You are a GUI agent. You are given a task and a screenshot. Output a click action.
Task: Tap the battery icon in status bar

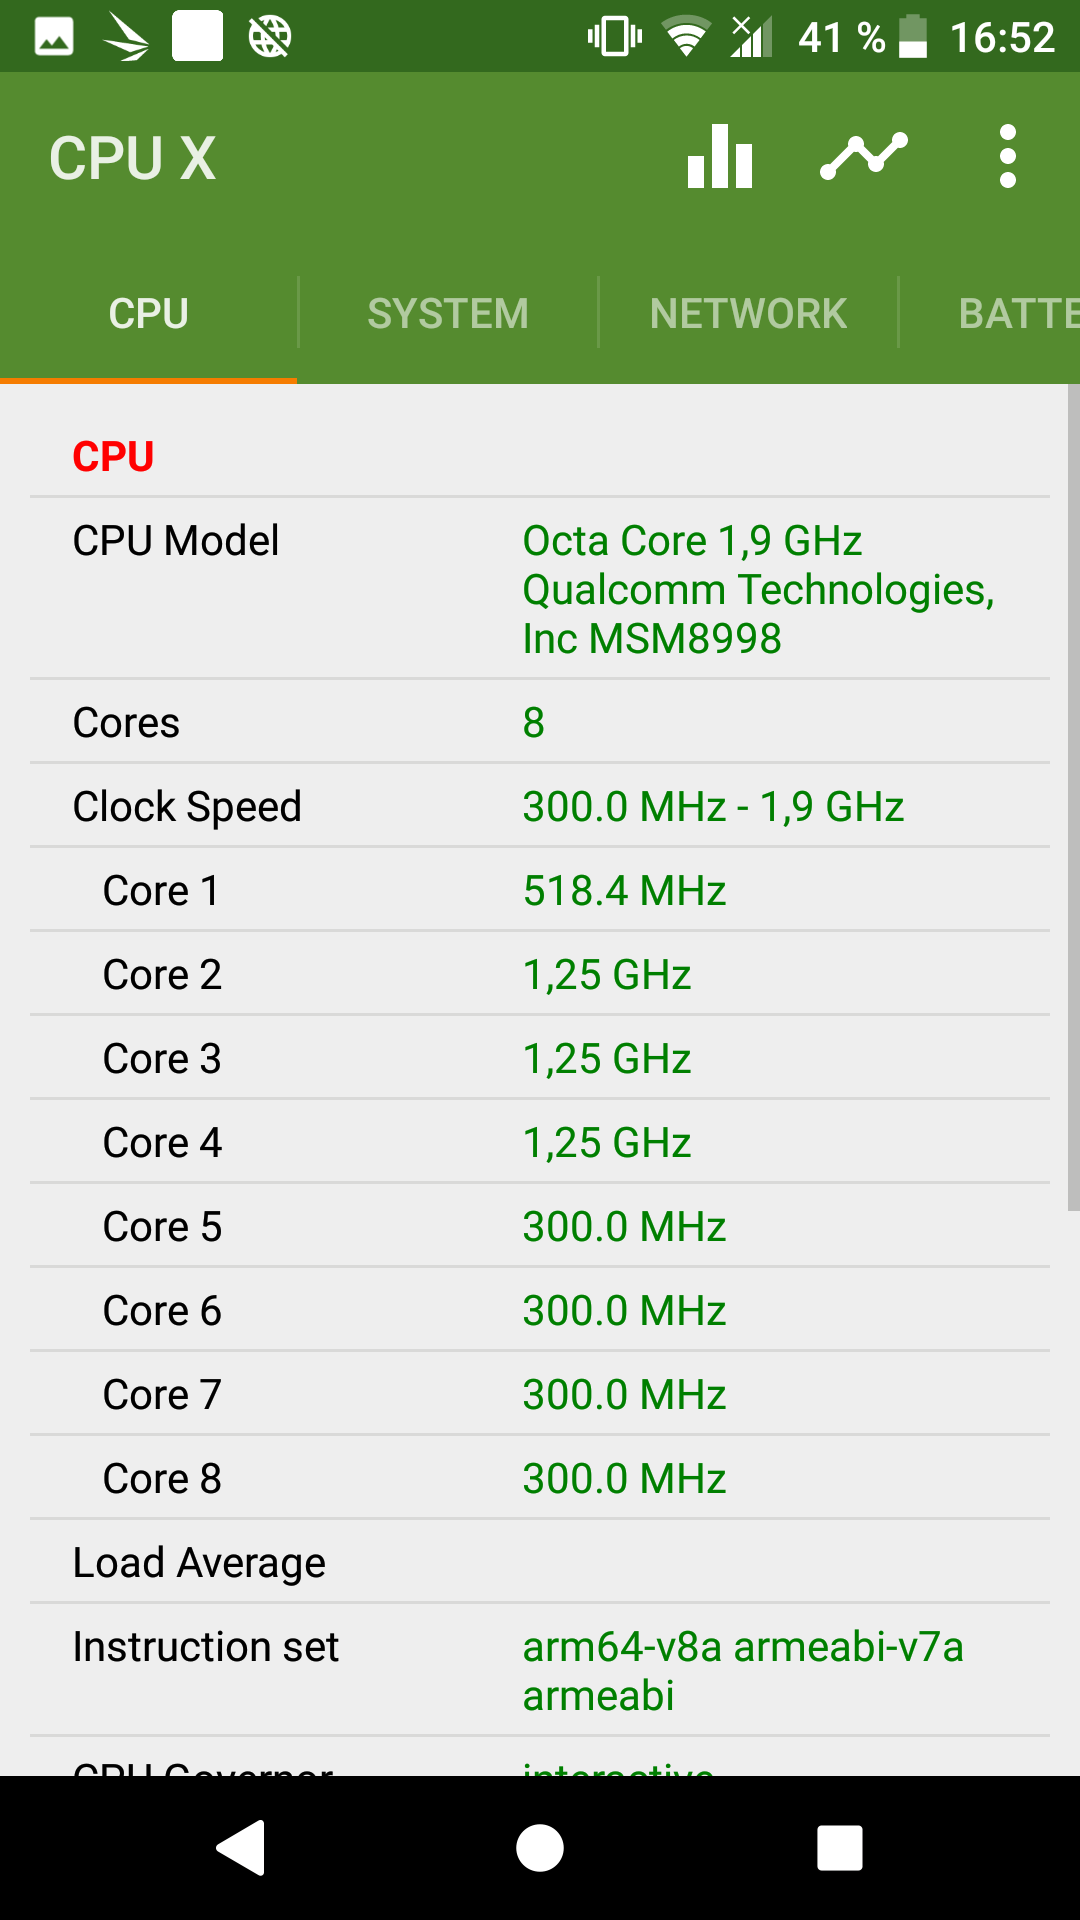pyautogui.click(x=913, y=37)
